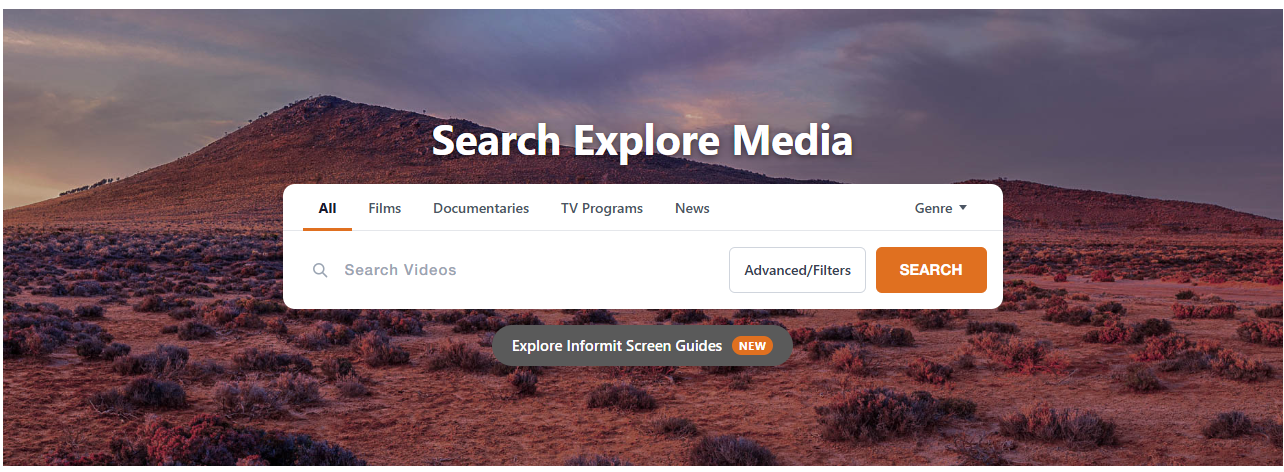Click the hill peak in the background photo
Screen dimensions: 1284x472
click(325, 100)
